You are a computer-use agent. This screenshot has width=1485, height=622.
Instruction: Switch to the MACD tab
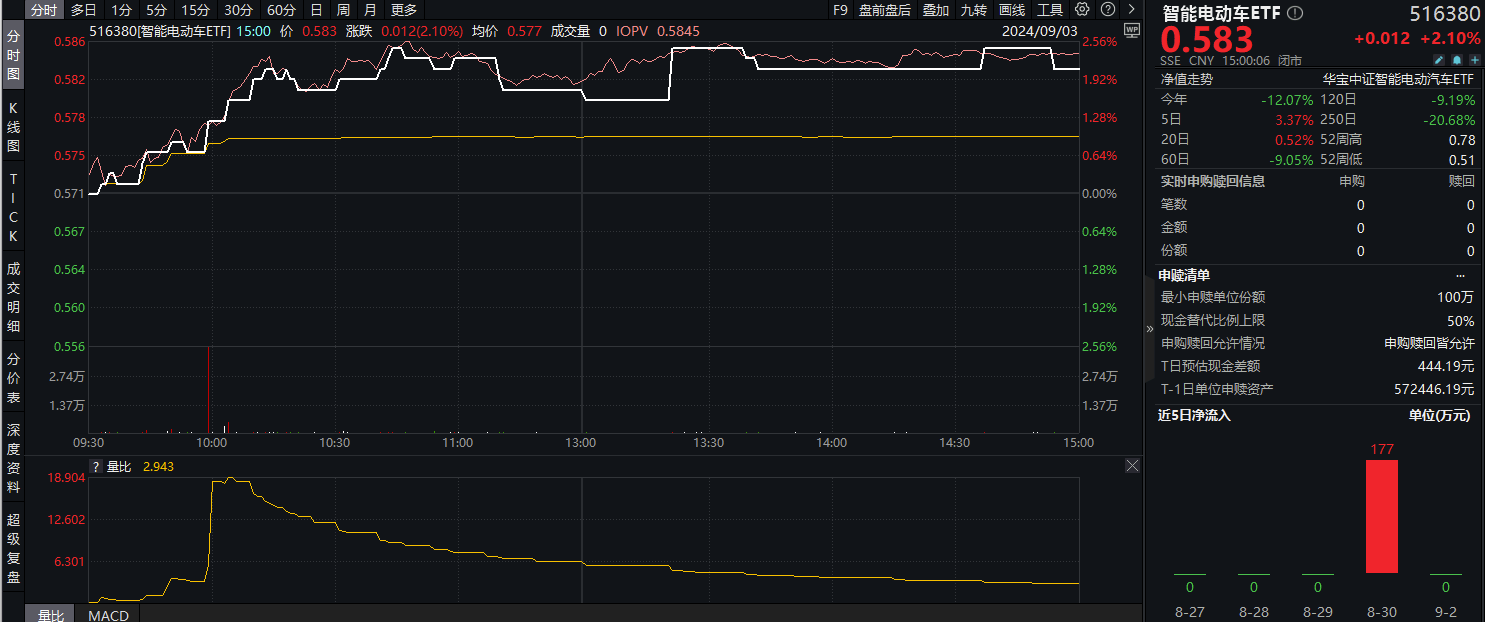point(107,616)
